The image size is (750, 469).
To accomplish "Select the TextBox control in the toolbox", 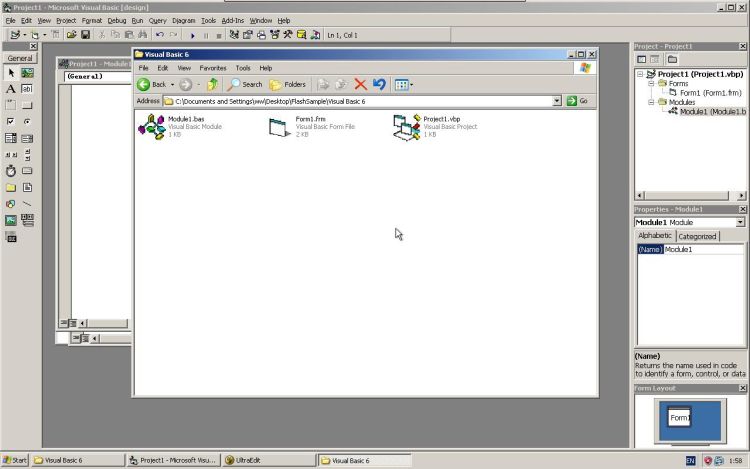I will (x=27, y=89).
